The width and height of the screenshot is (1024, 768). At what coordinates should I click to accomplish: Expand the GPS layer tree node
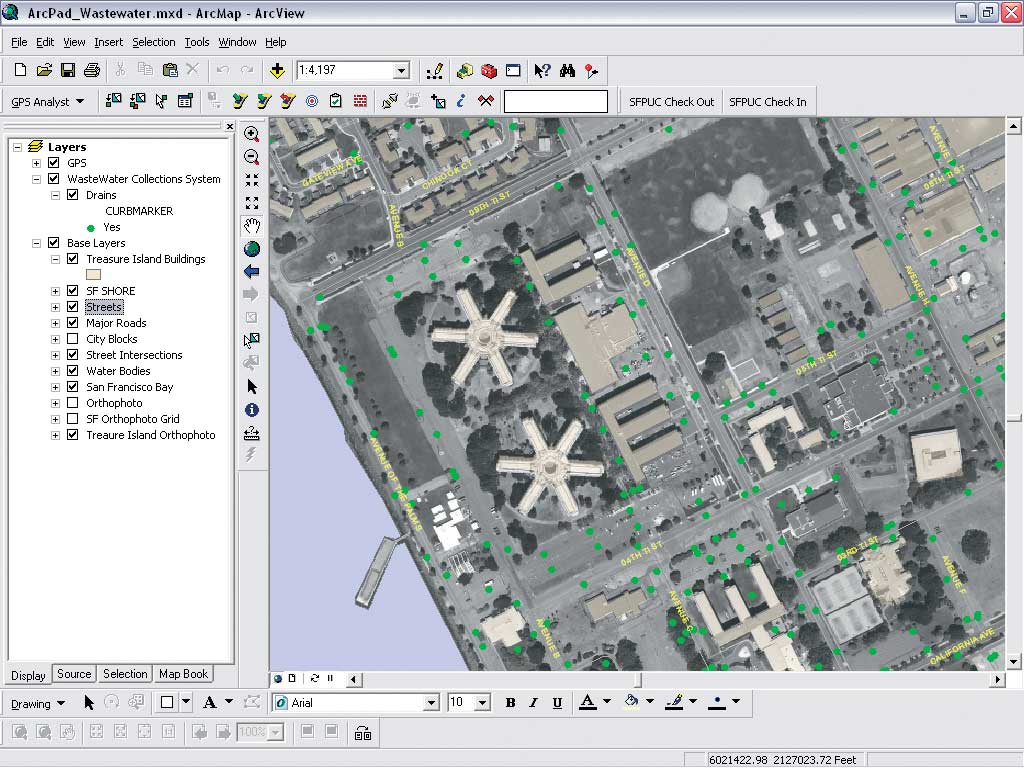click(37, 163)
